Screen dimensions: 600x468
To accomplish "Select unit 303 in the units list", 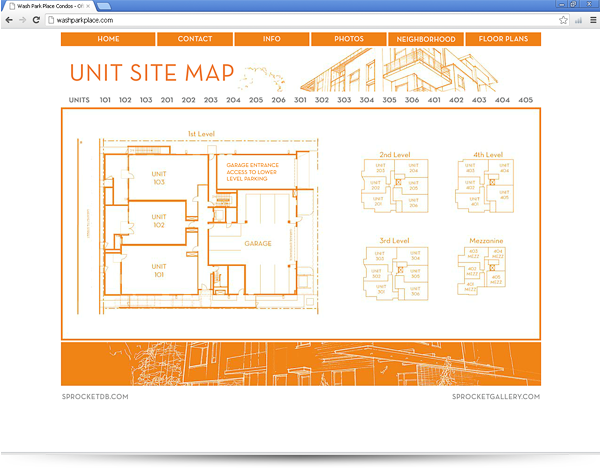I will click(344, 100).
